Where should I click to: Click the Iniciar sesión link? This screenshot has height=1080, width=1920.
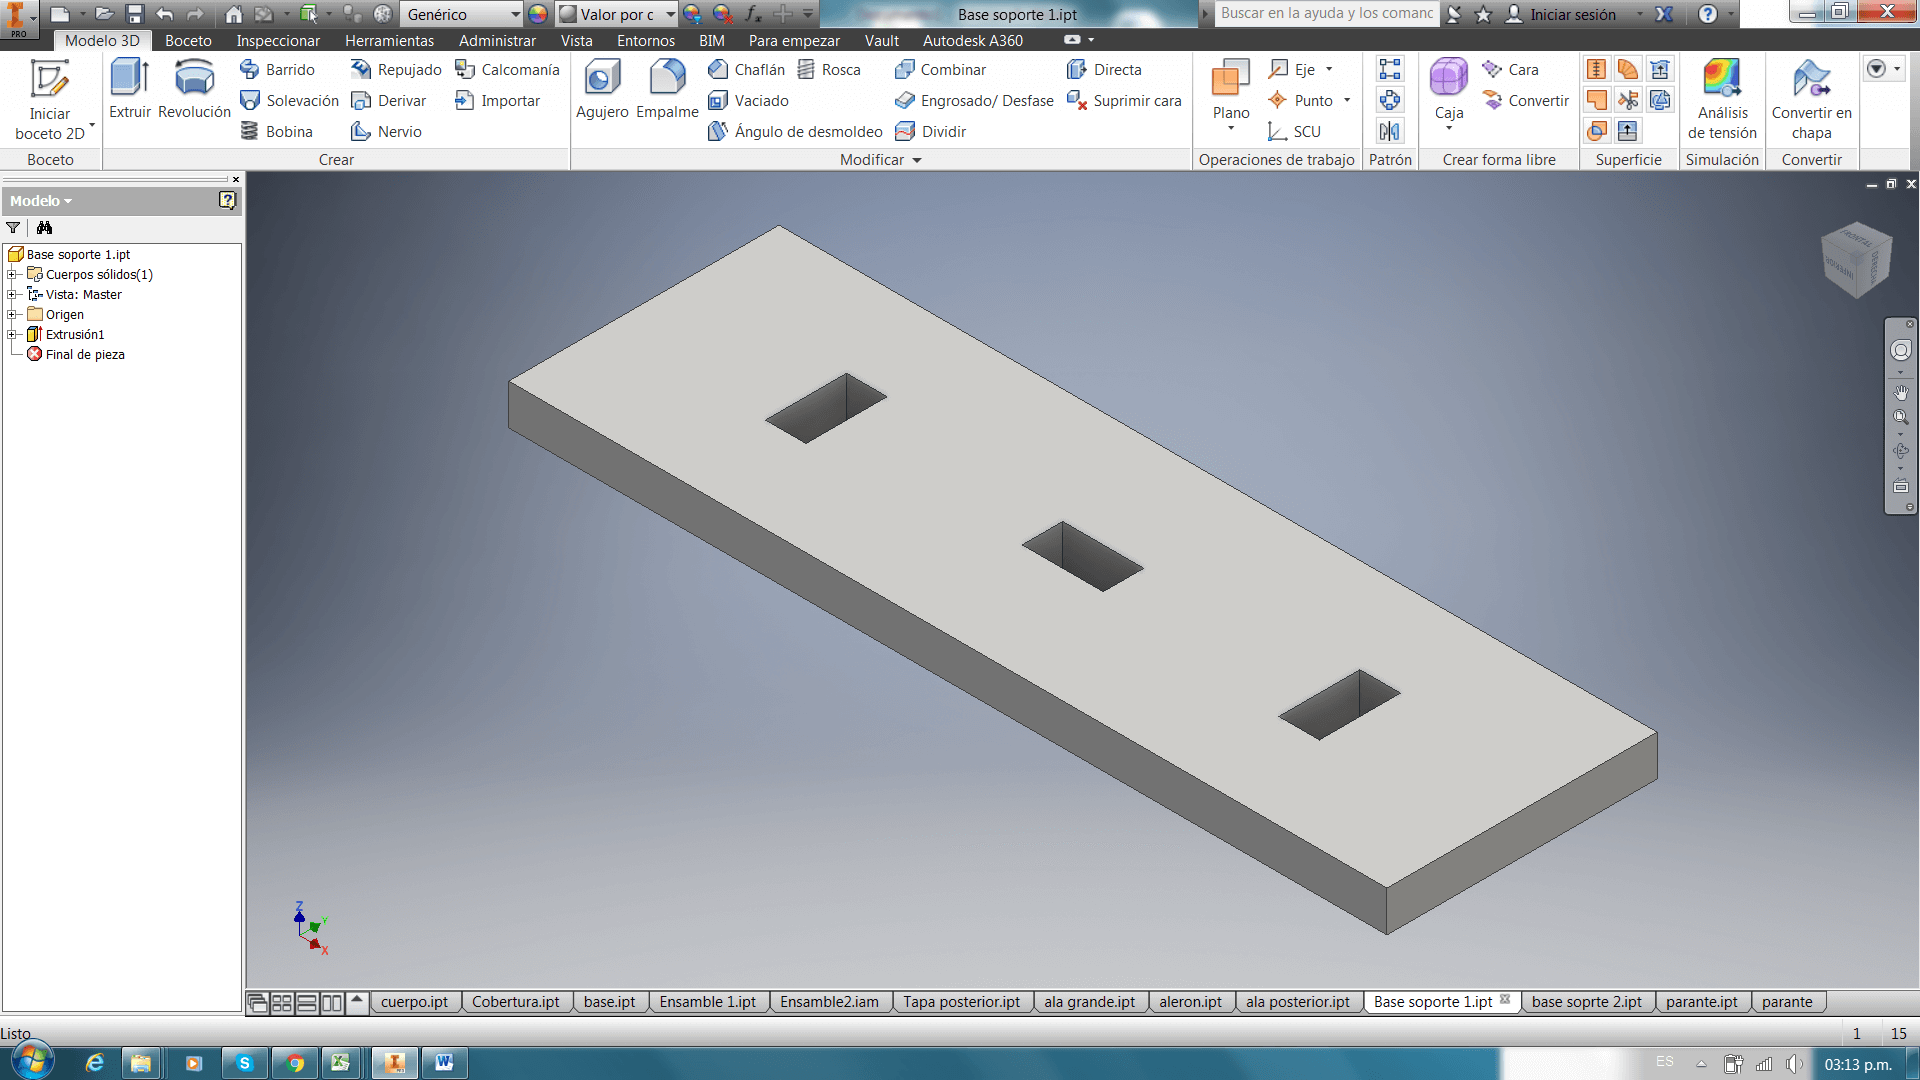pos(1572,14)
